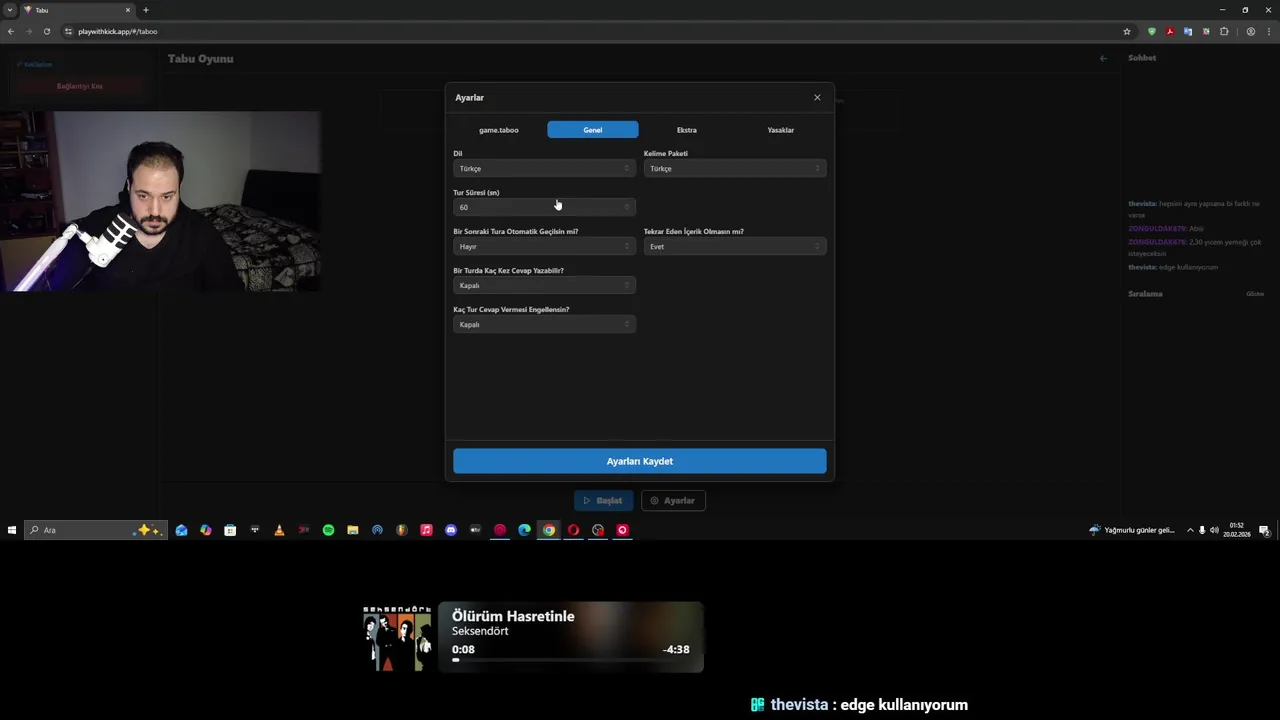Viewport: 1280px width, 720px height.
Task: Open Spotify from the taskbar
Action: [328, 530]
